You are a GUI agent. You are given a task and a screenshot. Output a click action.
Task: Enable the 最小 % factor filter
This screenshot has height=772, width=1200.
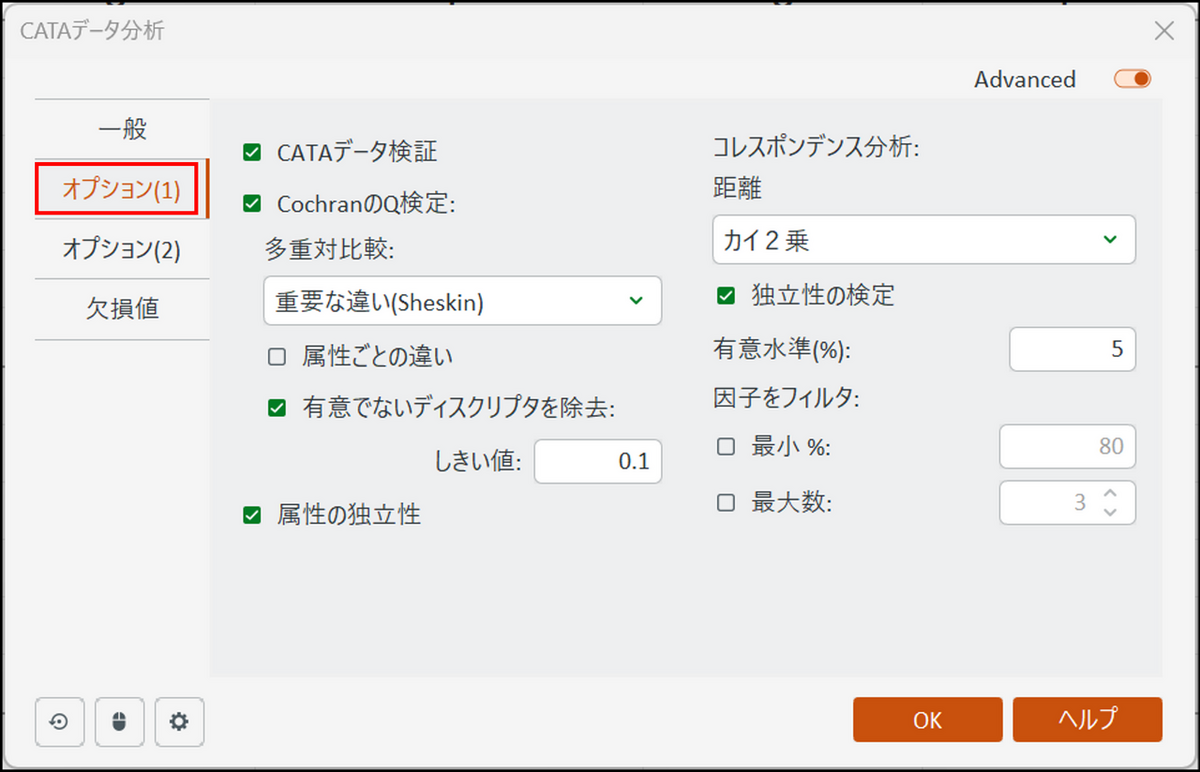point(726,447)
